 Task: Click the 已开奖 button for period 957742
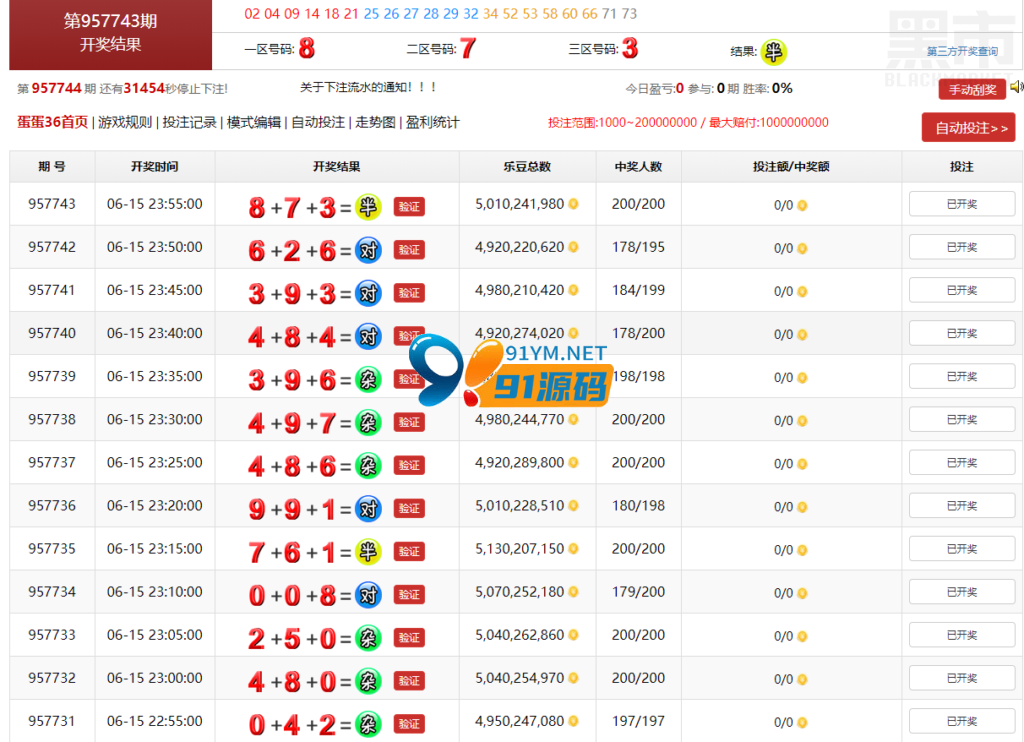click(x=962, y=247)
